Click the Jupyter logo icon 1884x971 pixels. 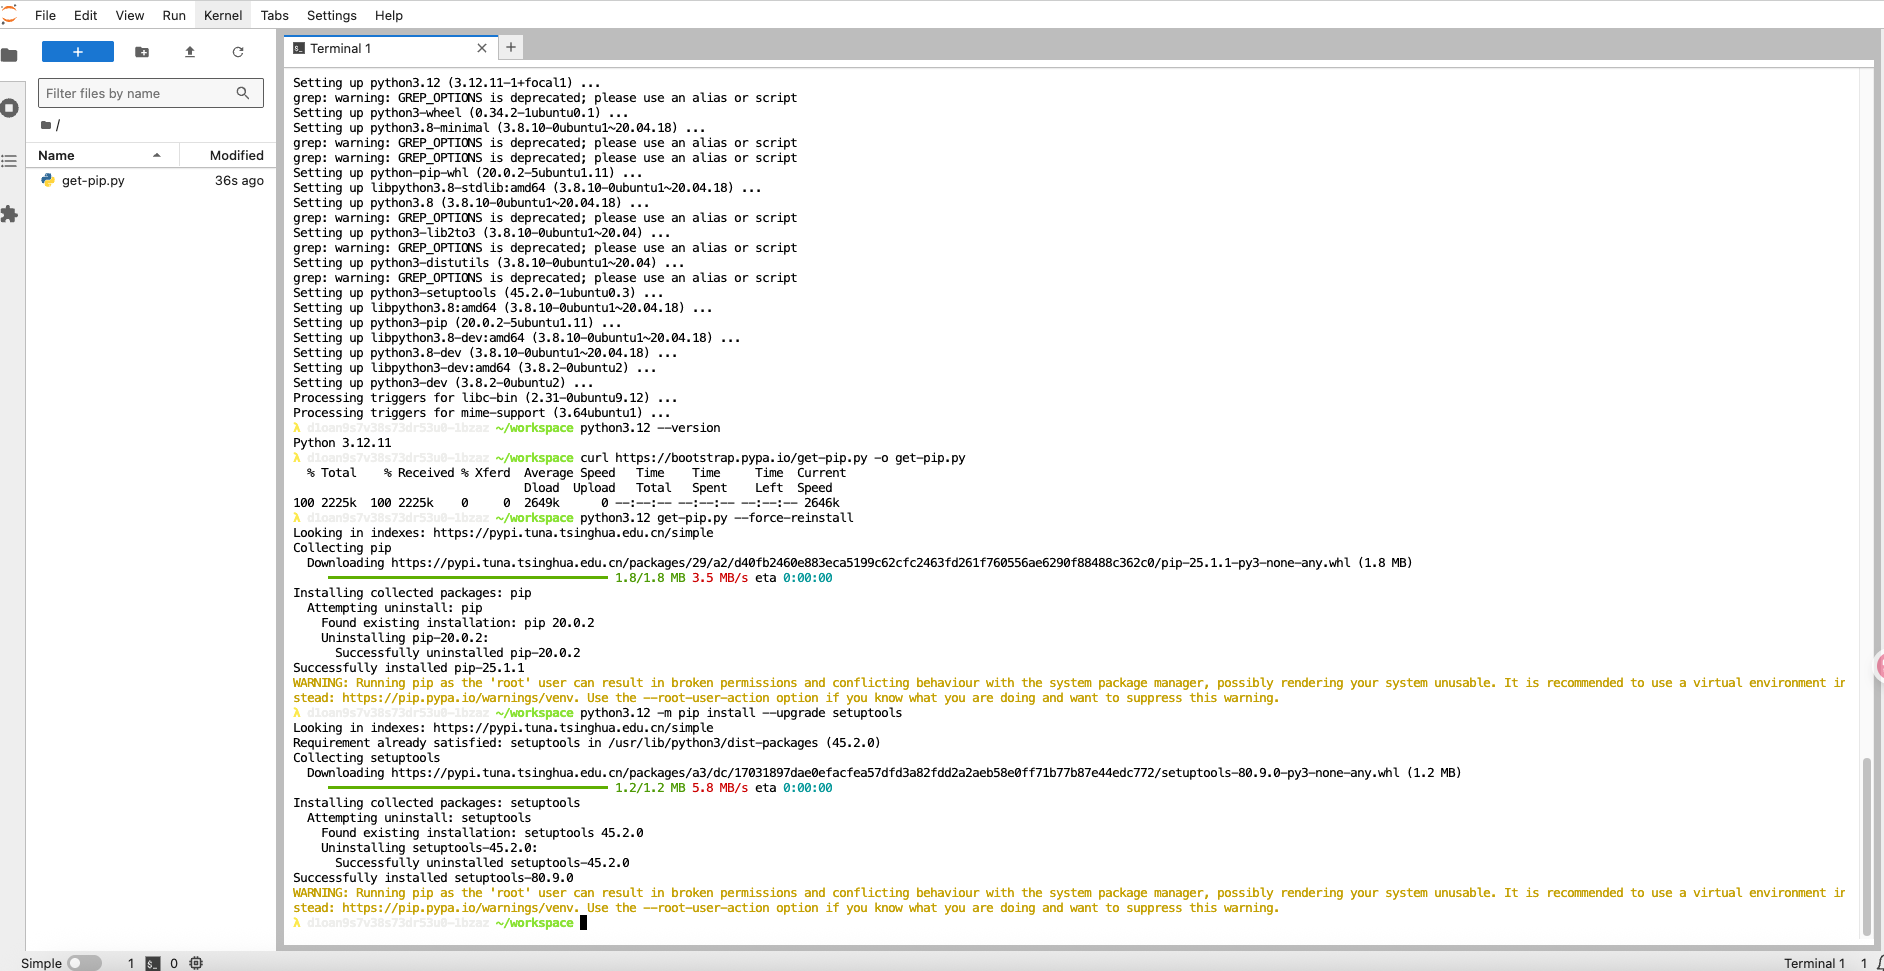point(10,15)
